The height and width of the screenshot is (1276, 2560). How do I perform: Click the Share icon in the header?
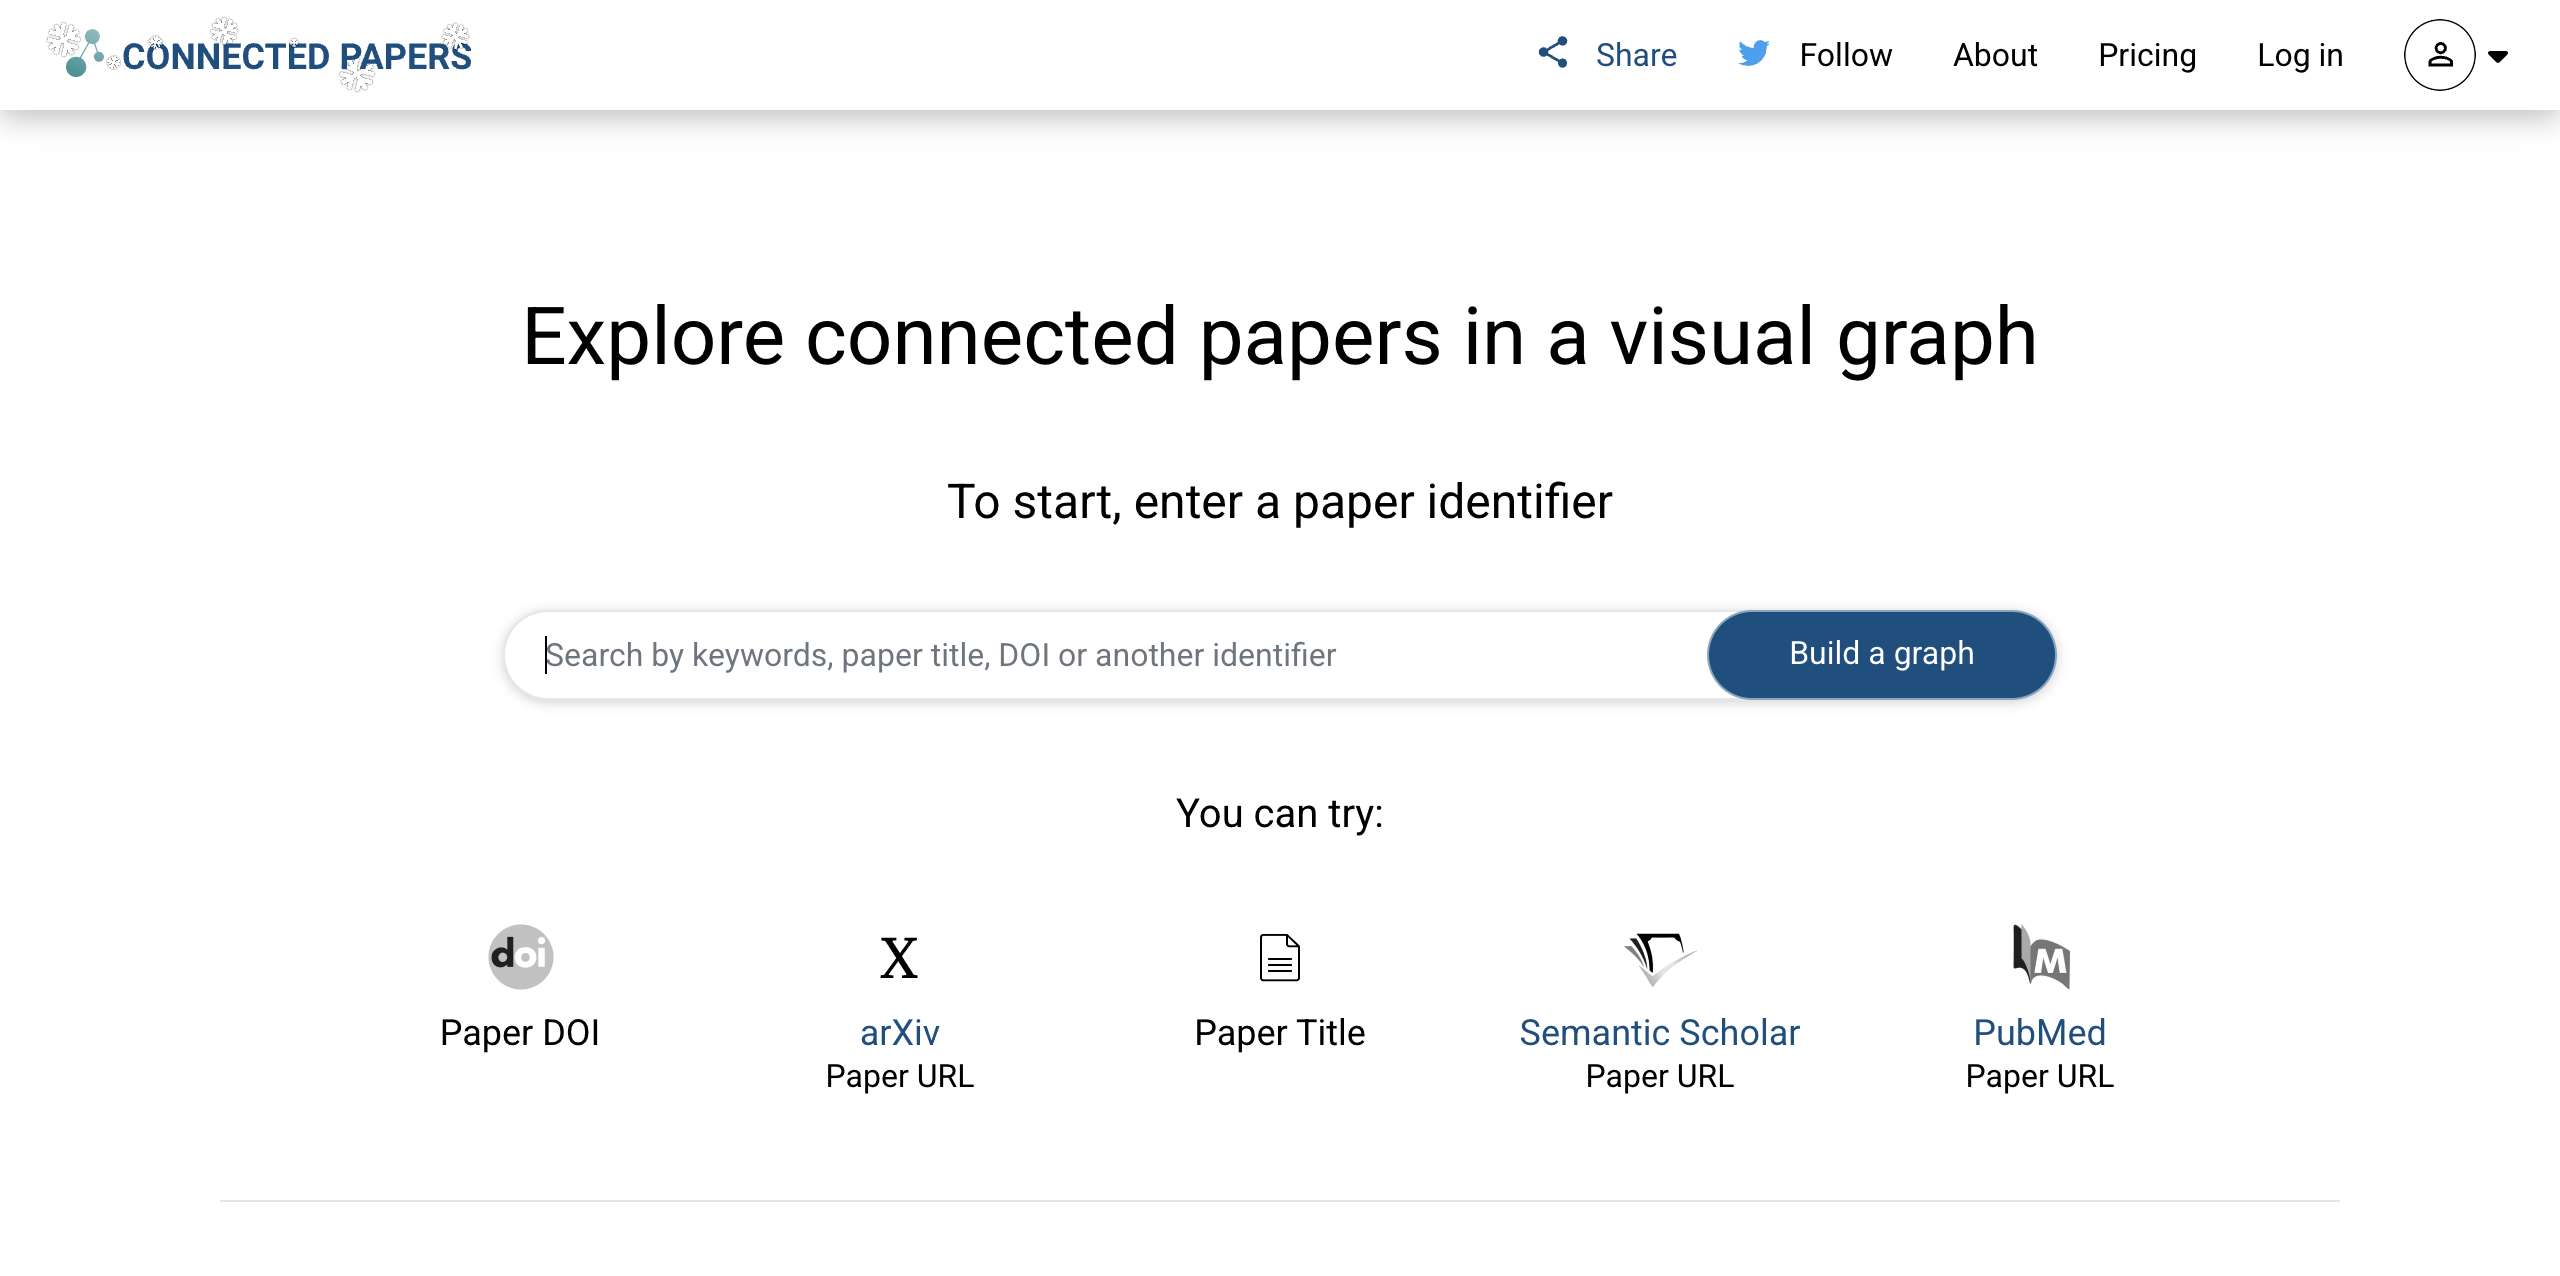click(1553, 54)
